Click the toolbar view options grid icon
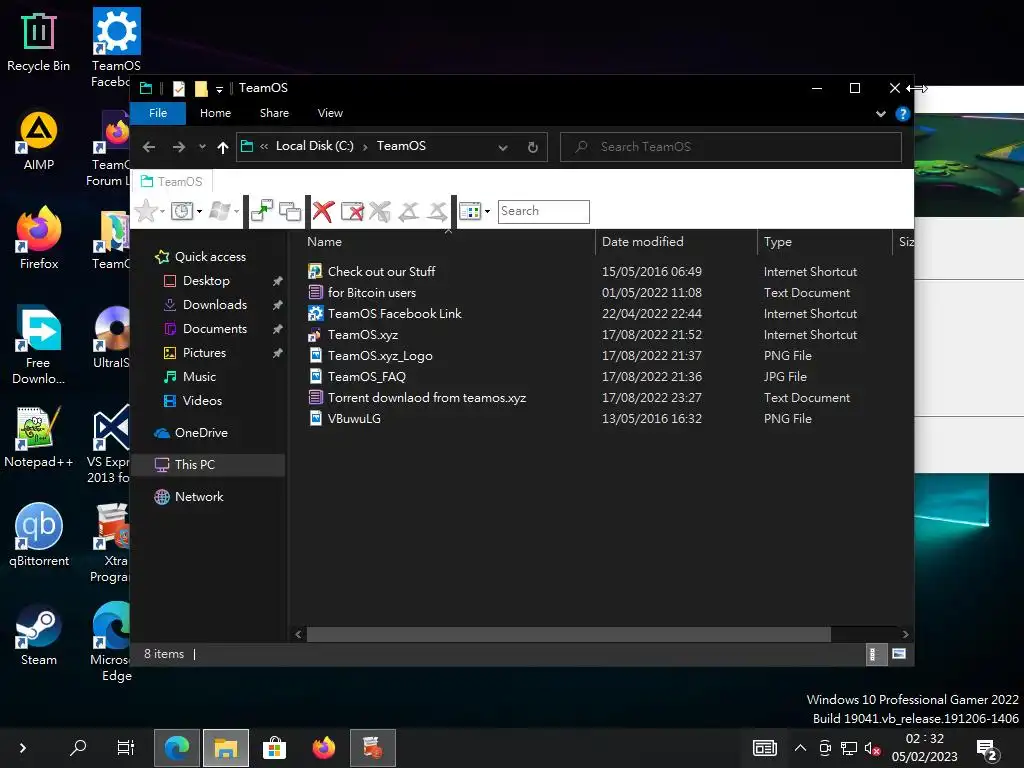 point(470,211)
